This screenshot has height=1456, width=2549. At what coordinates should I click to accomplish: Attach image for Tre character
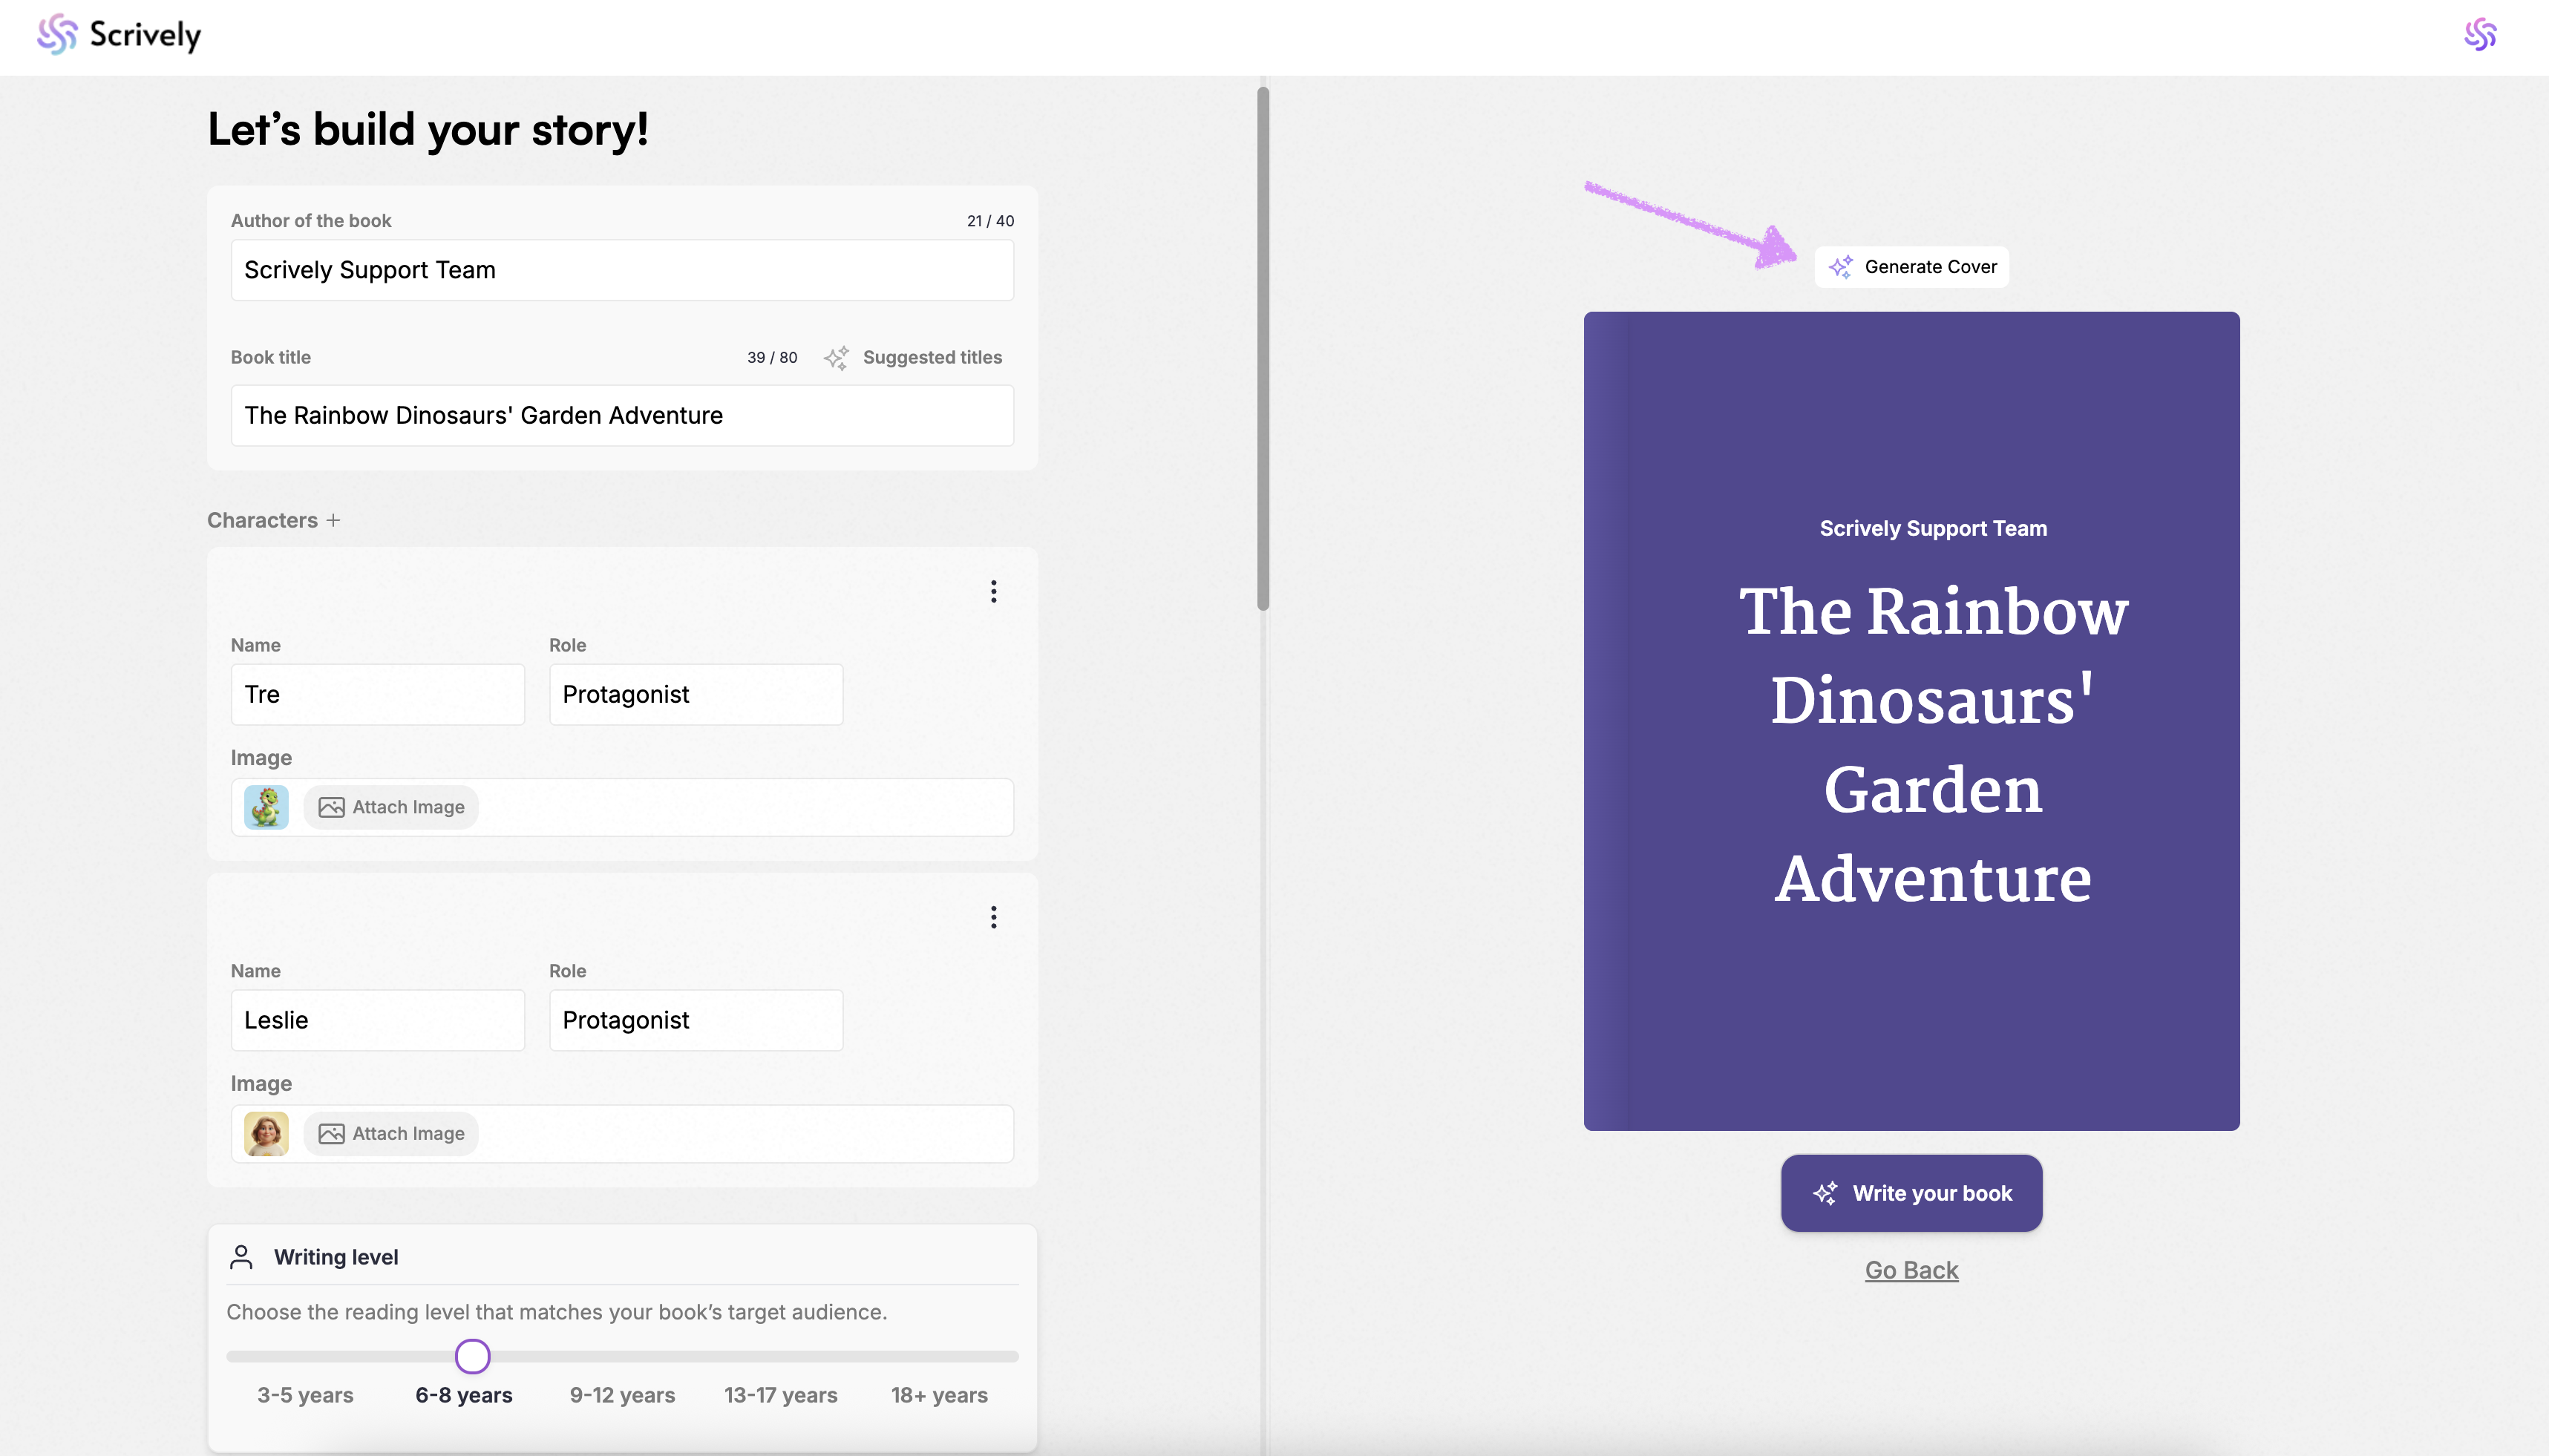coord(391,807)
